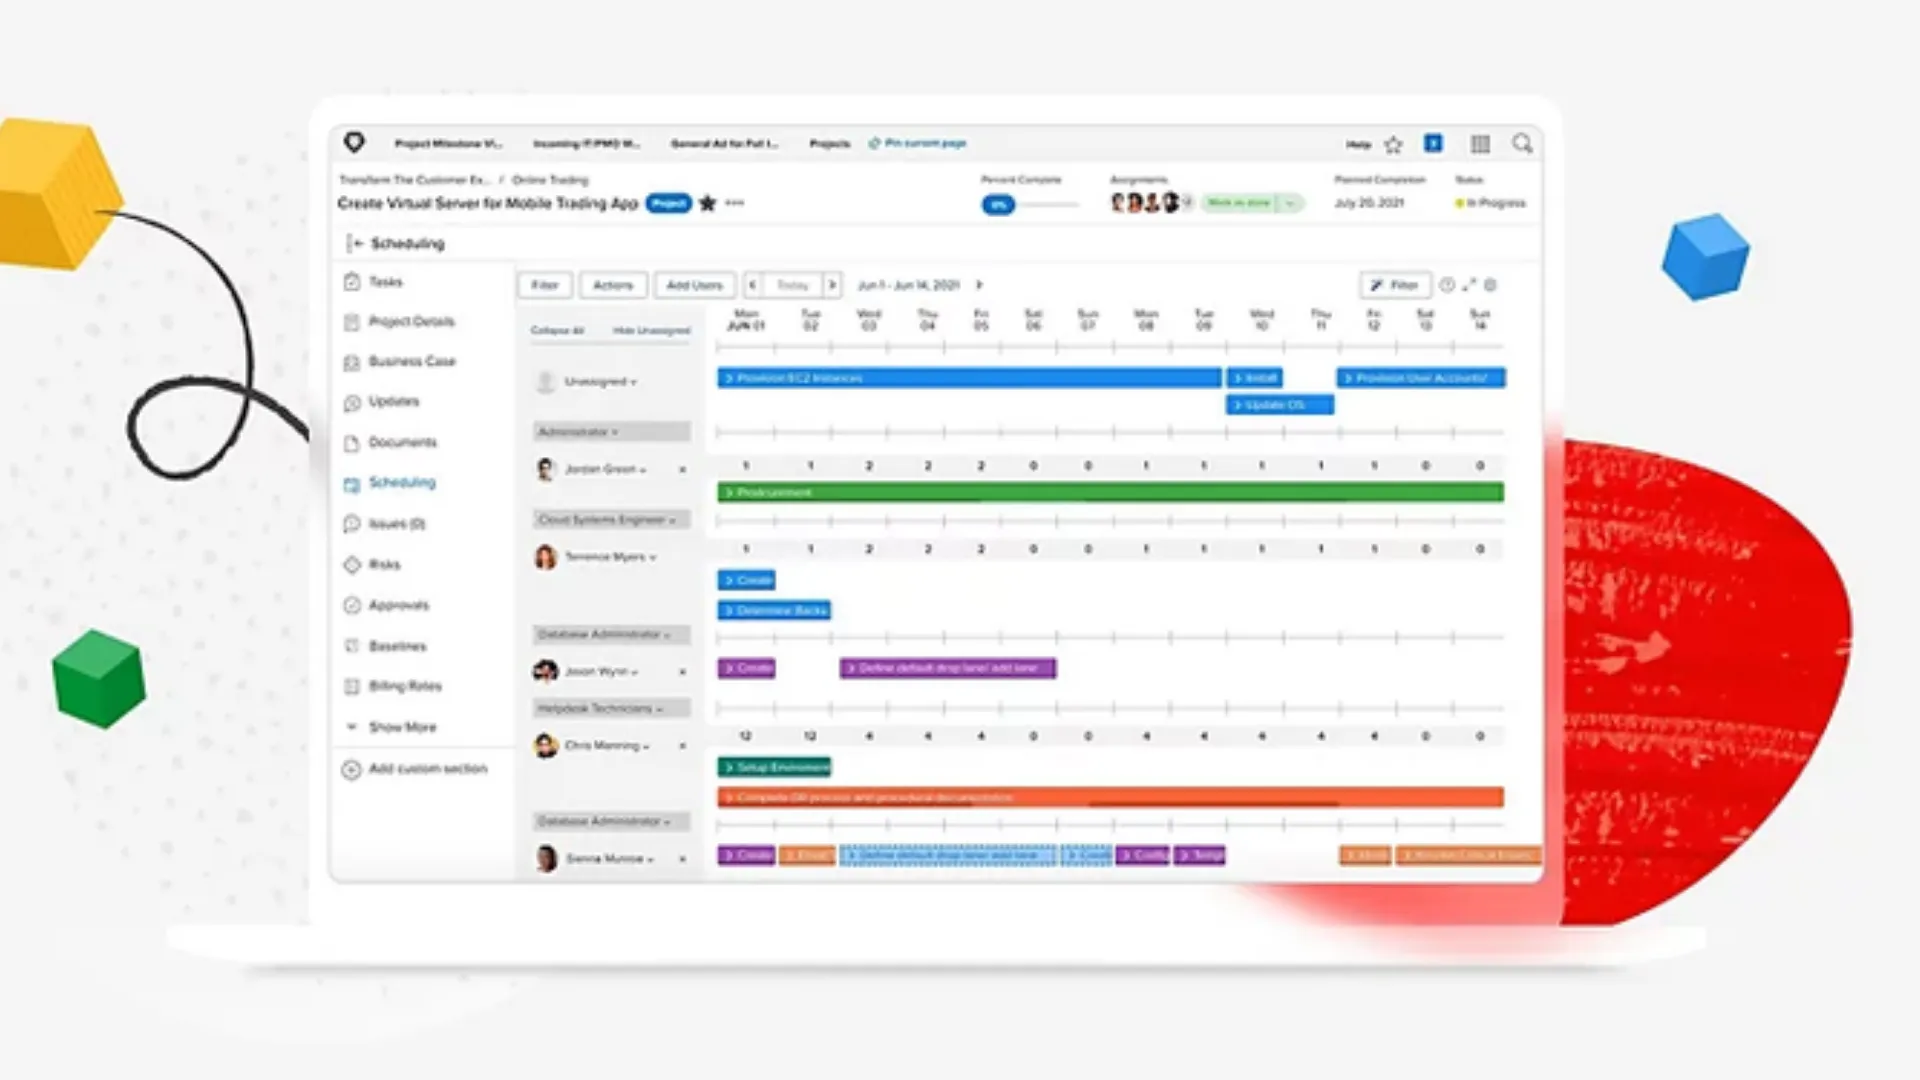Select the Business Case sidebar item
The width and height of the screenshot is (1920, 1080).
411,361
